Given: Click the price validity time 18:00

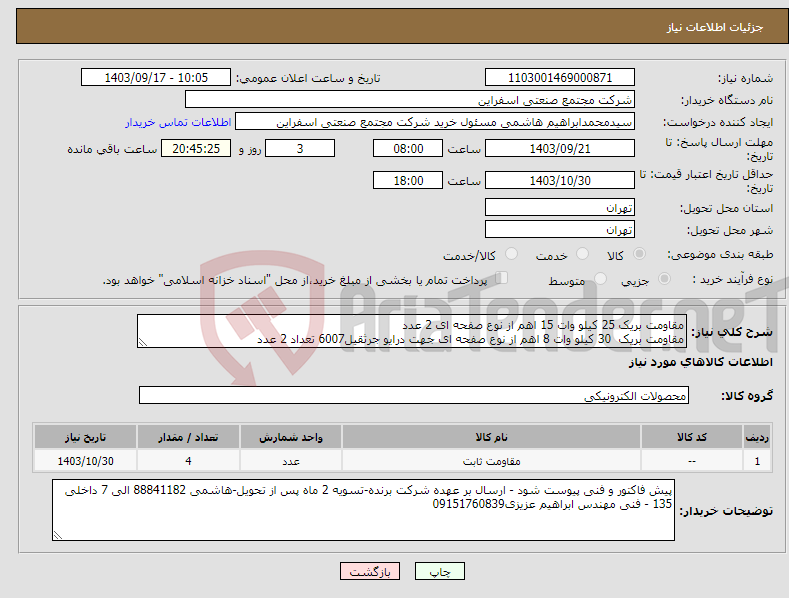Looking at the screenshot, I should tap(408, 180).
